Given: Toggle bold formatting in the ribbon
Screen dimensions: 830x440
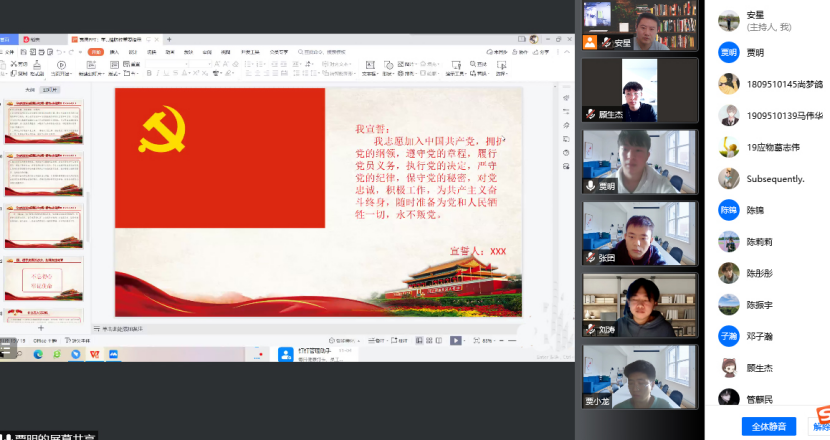Looking at the screenshot, I should point(148,73).
